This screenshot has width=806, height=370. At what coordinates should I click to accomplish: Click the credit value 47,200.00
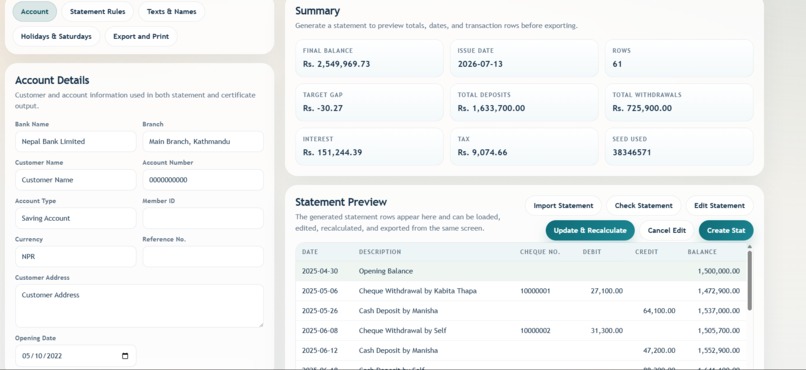(x=659, y=350)
